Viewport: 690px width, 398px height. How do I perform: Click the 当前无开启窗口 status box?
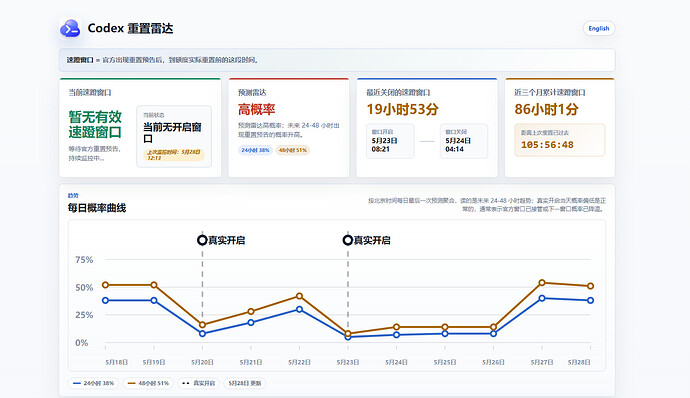[174, 136]
